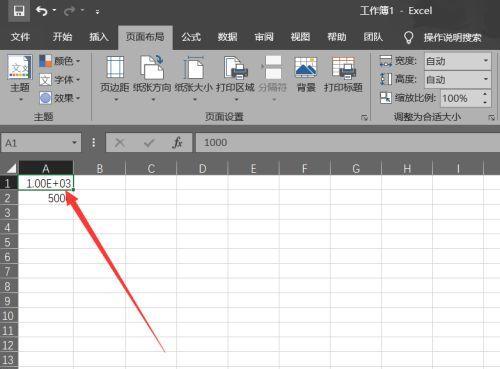500x369 pixels.
Task: Open the Margins (页边距) icon menu
Action: point(115,67)
